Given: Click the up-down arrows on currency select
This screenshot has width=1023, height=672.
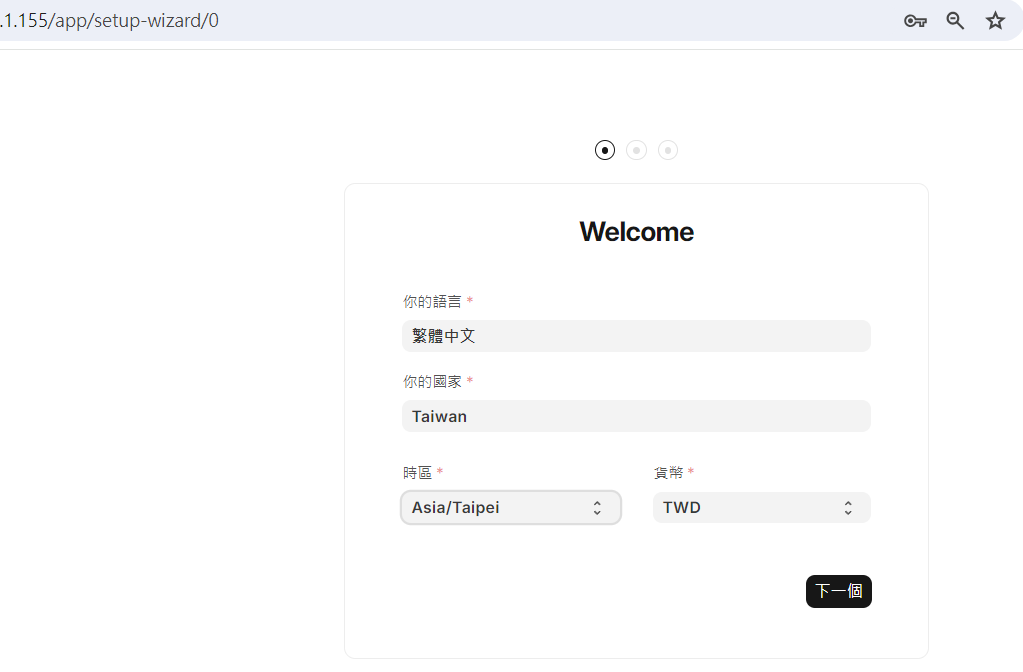Looking at the screenshot, I should point(848,508).
